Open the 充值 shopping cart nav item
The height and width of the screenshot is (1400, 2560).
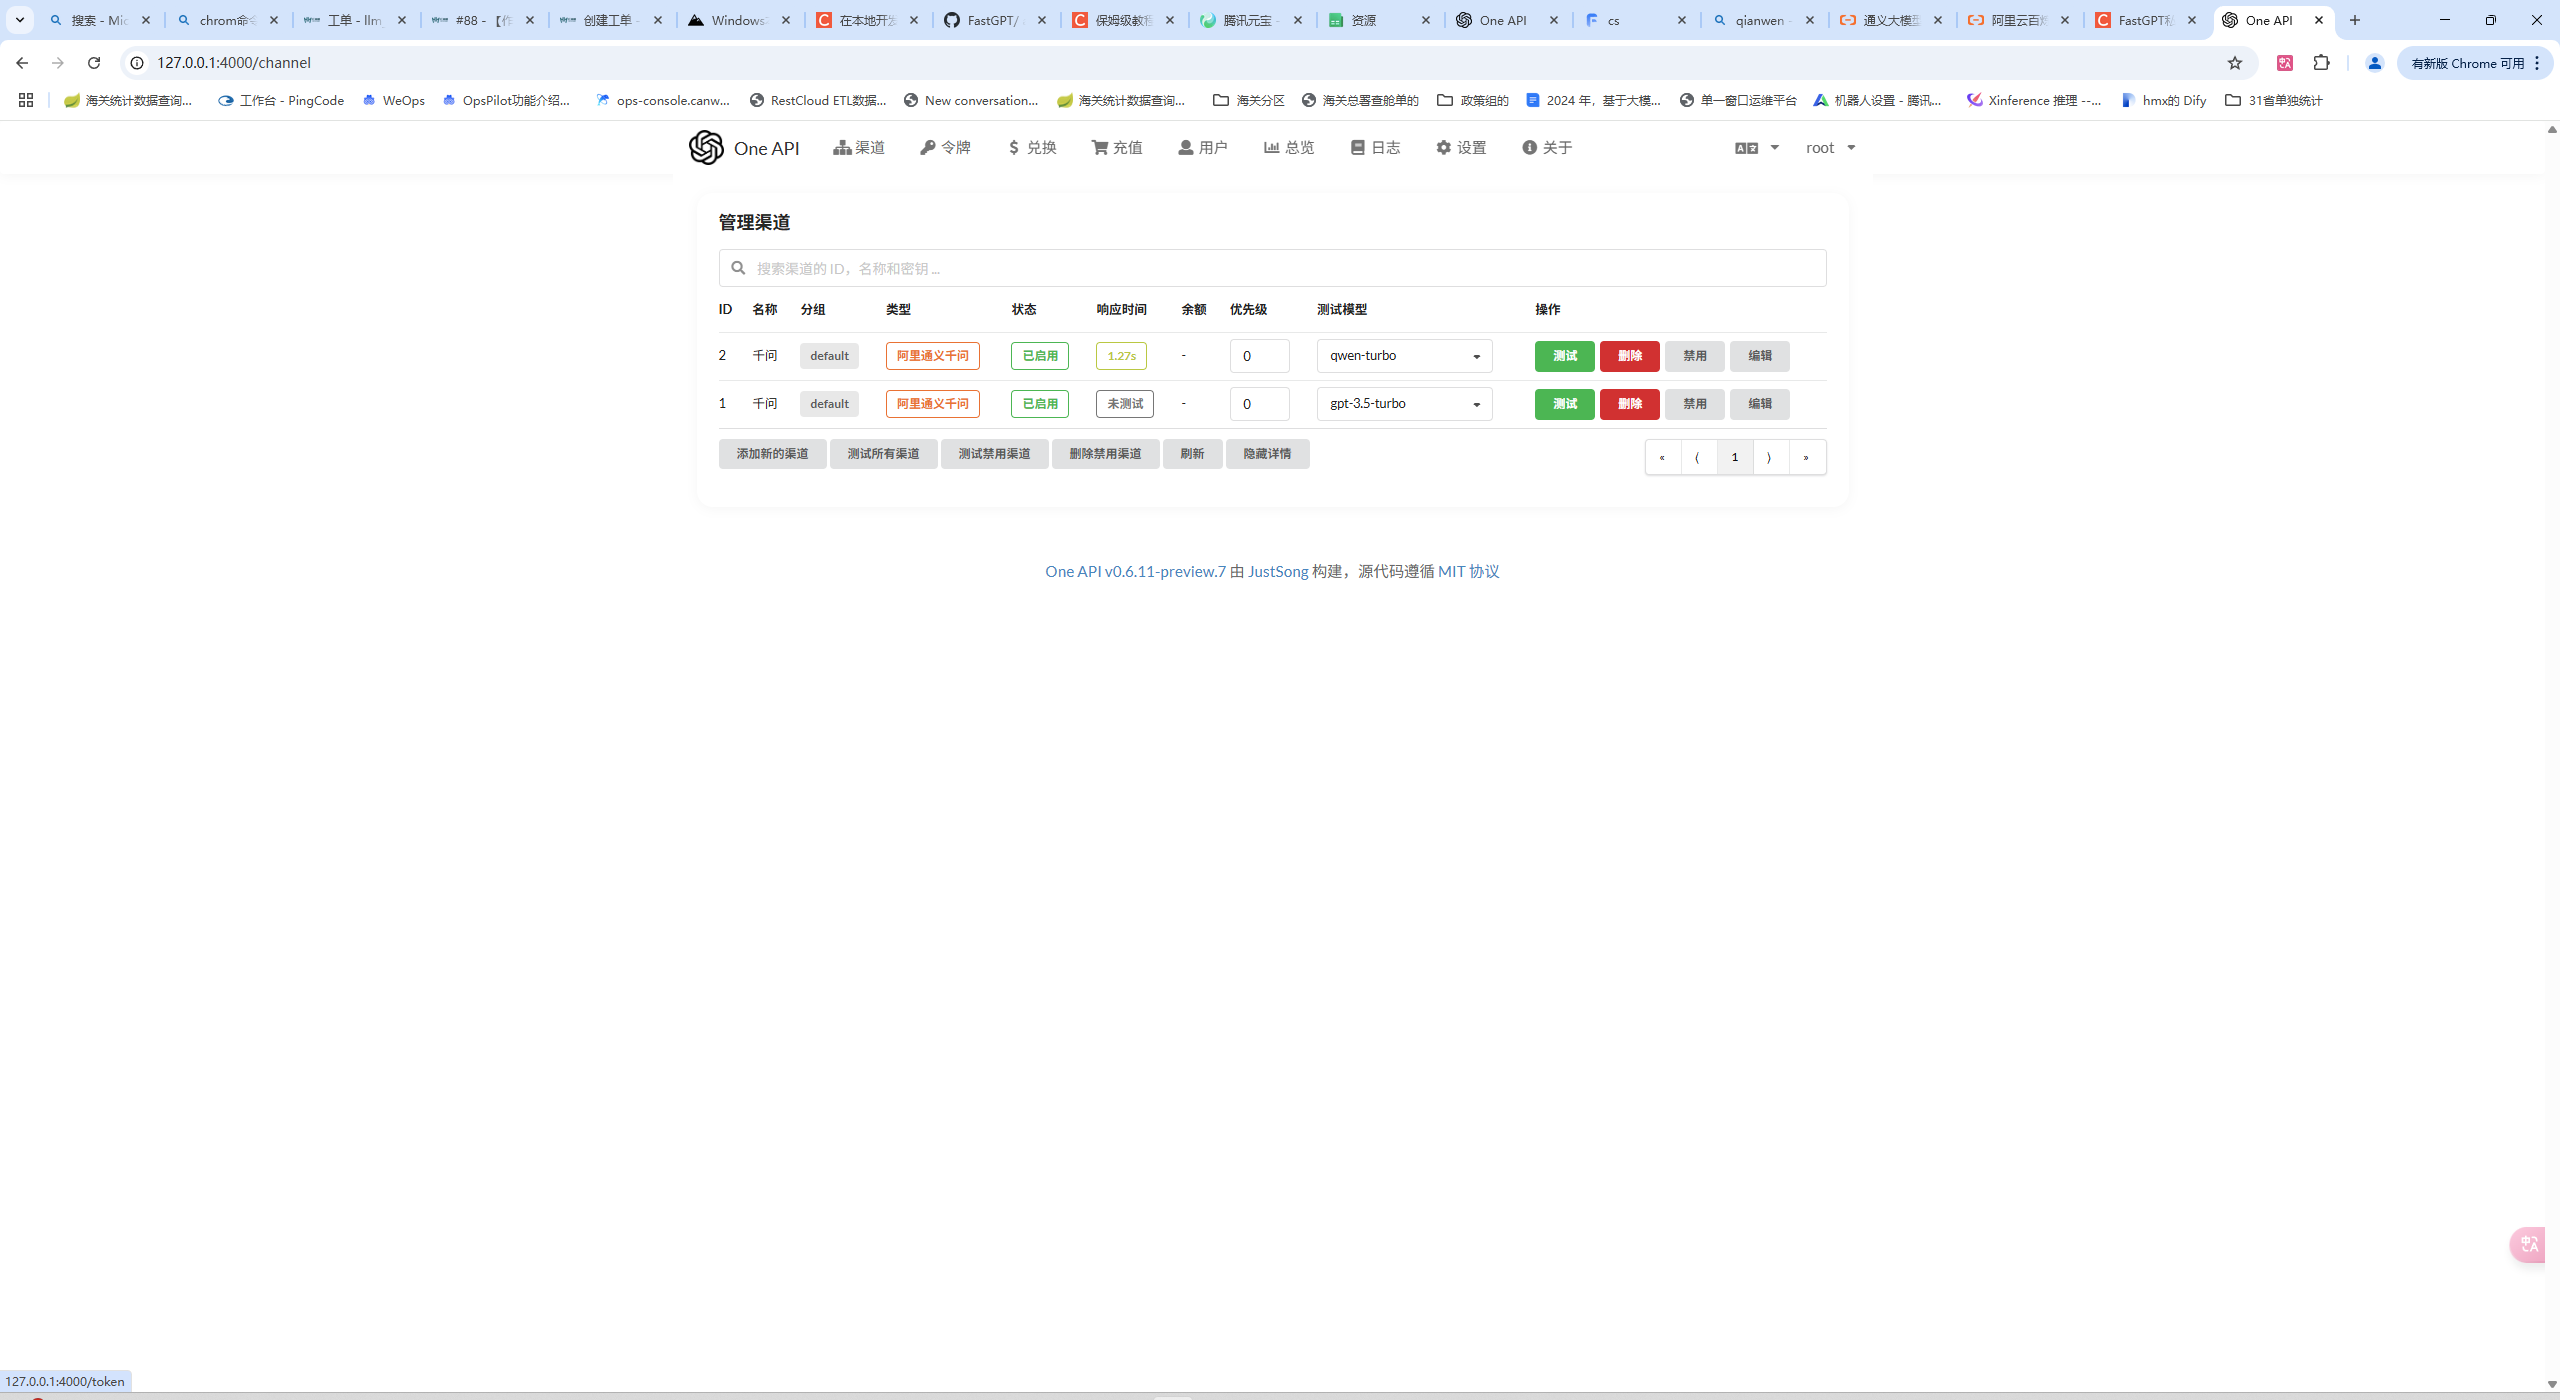(1117, 147)
